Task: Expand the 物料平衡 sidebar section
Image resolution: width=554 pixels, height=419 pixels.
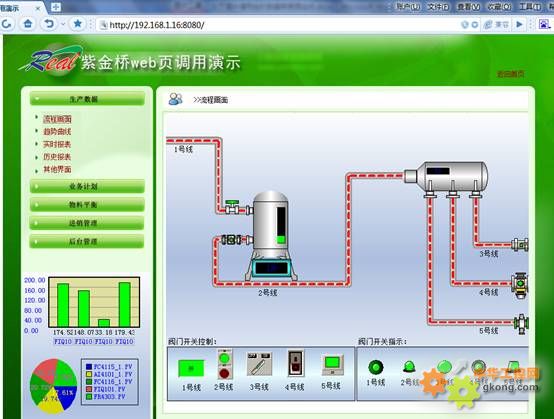Action: [87, 205]
